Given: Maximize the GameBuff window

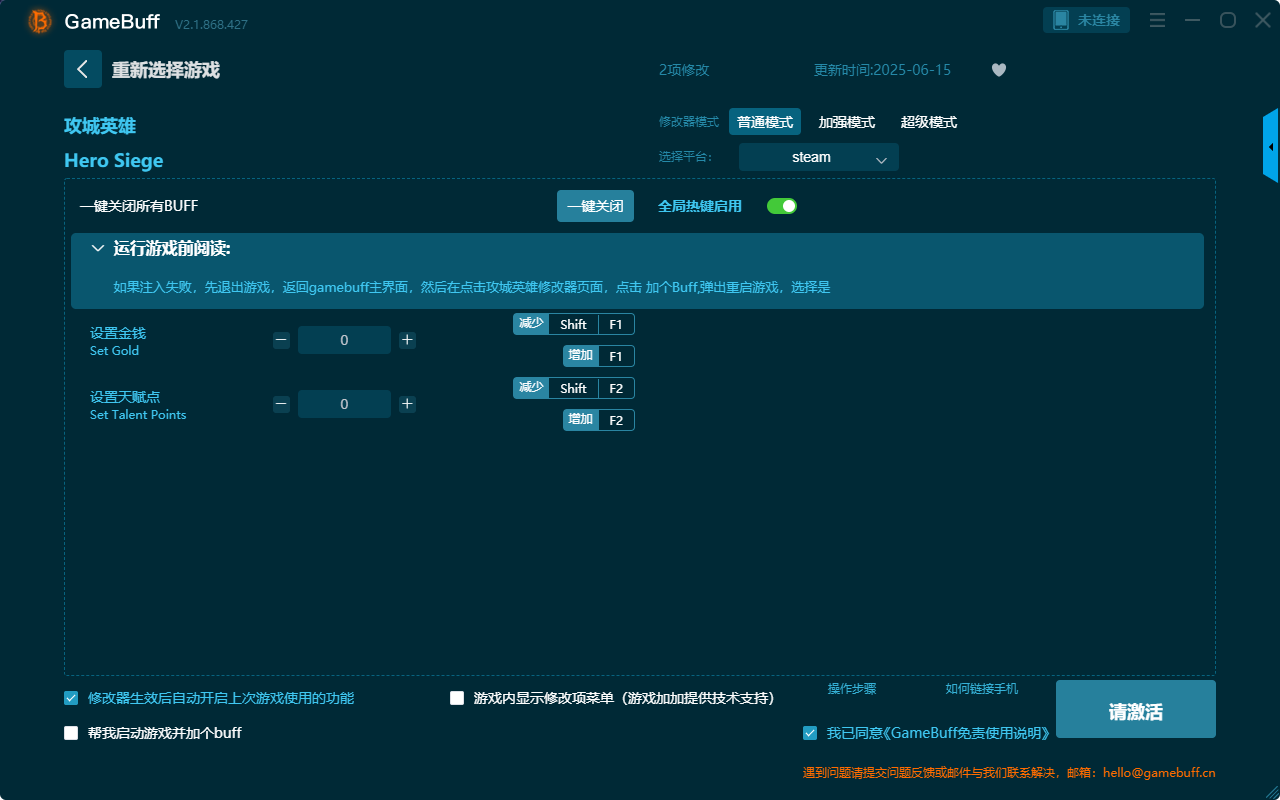Looking at the screenshot, I should click(x=1227, y=20).
